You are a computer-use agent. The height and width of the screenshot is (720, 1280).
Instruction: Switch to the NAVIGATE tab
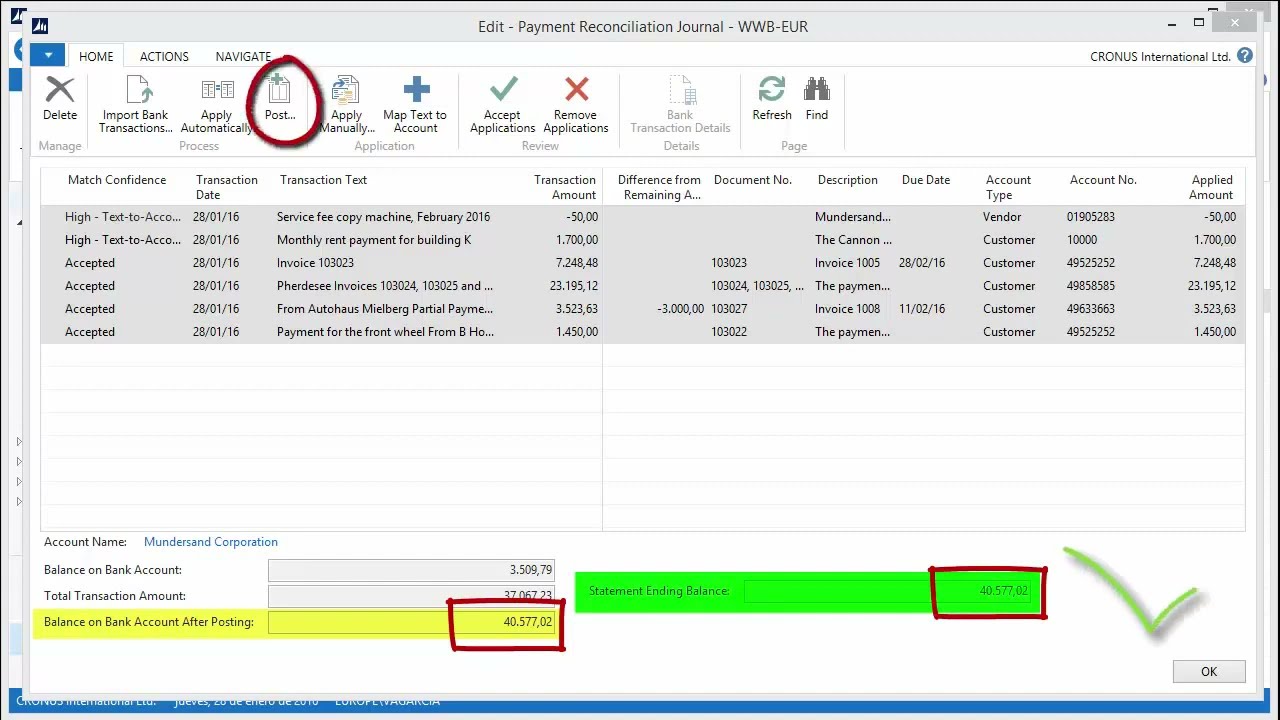243,57
